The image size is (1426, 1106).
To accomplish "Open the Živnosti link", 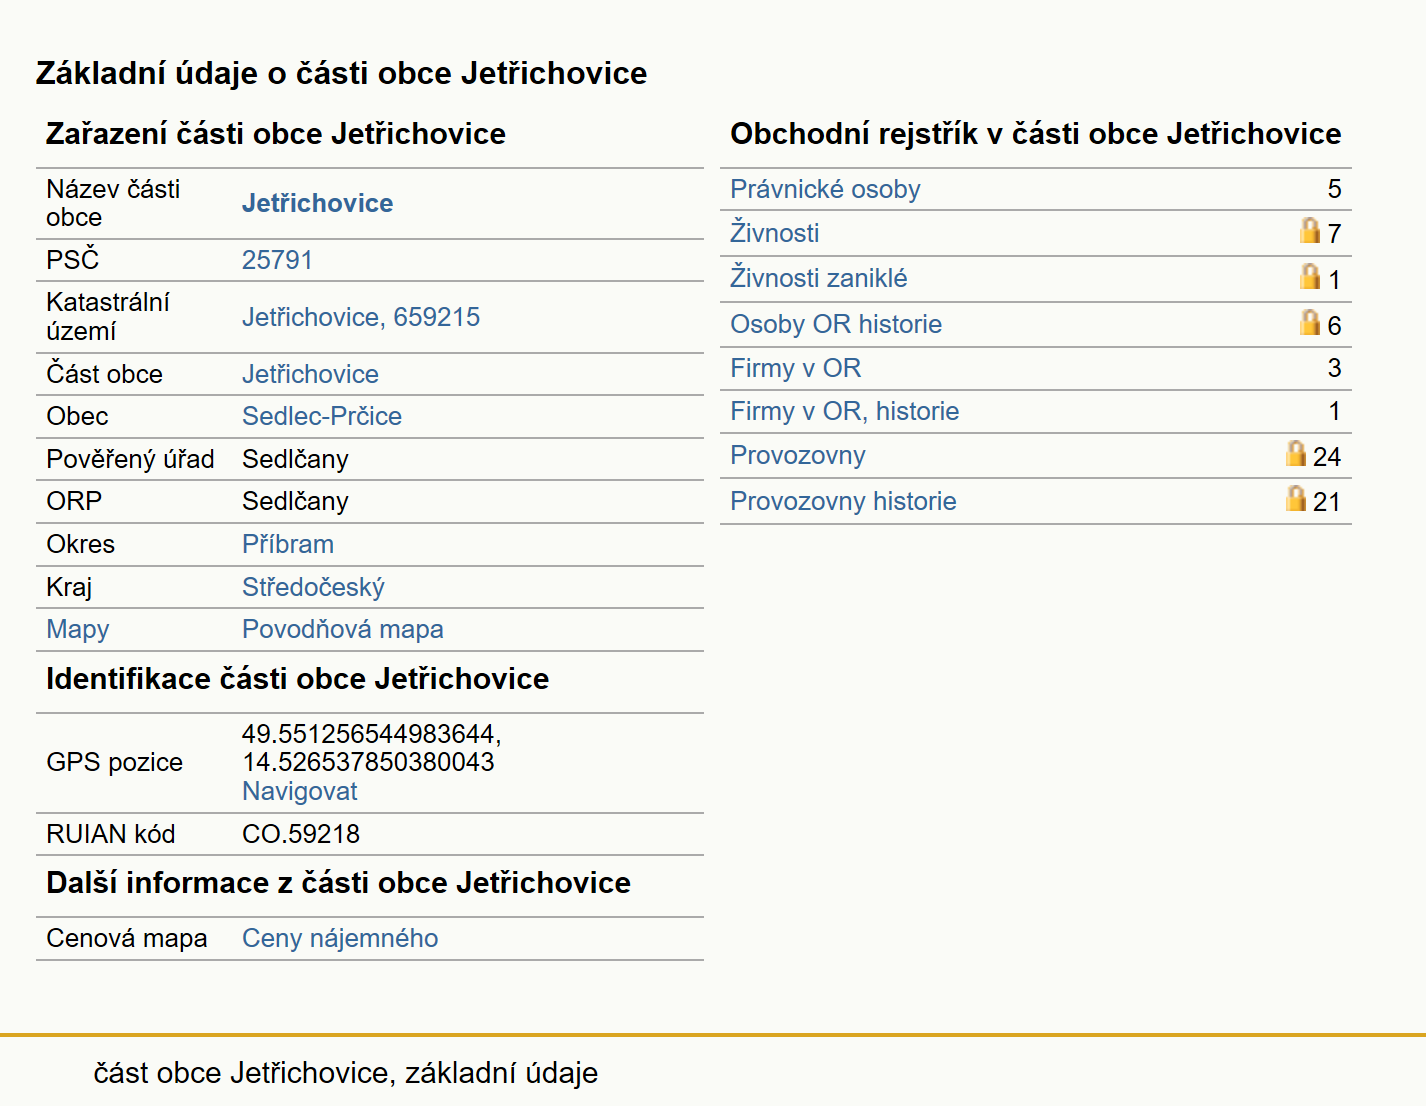I will pyautogui.click(x=774, y=233).
